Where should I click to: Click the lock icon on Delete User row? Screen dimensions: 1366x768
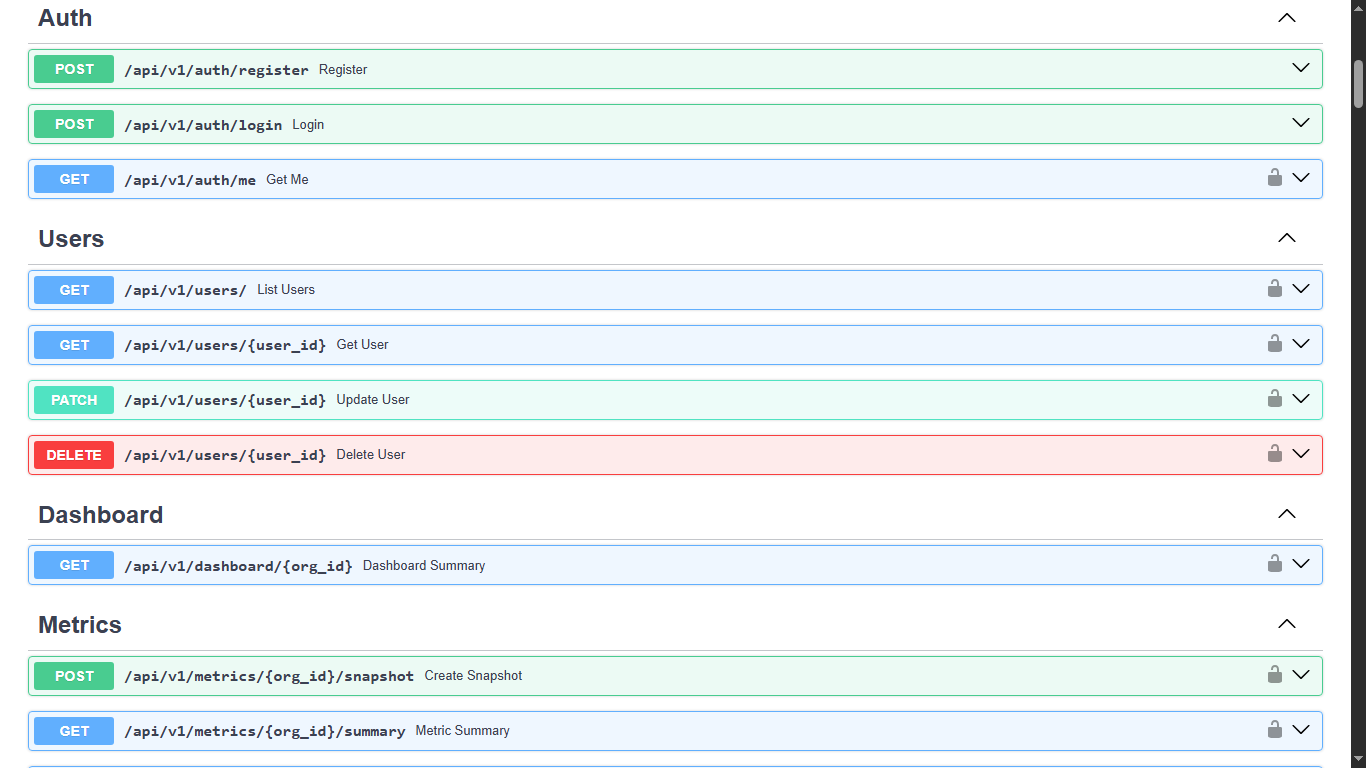[x=1274, y=454]
